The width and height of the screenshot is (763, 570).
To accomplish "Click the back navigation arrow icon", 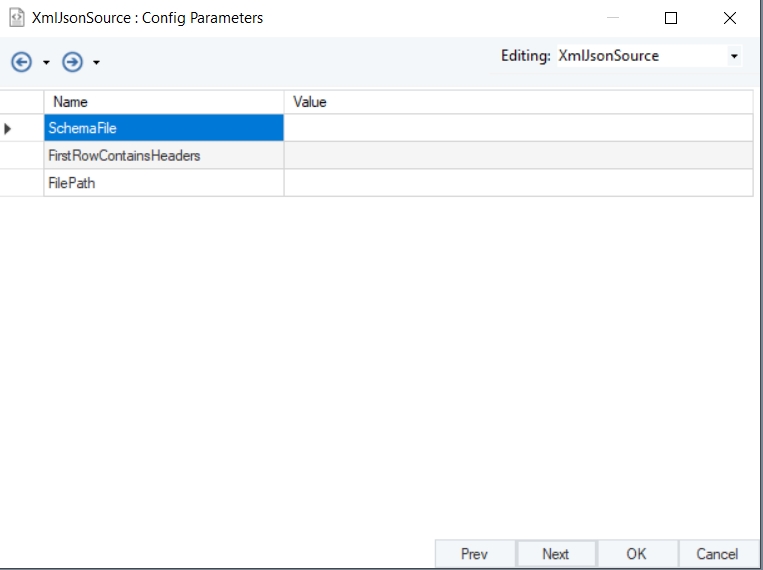I will tap(21, 62).
